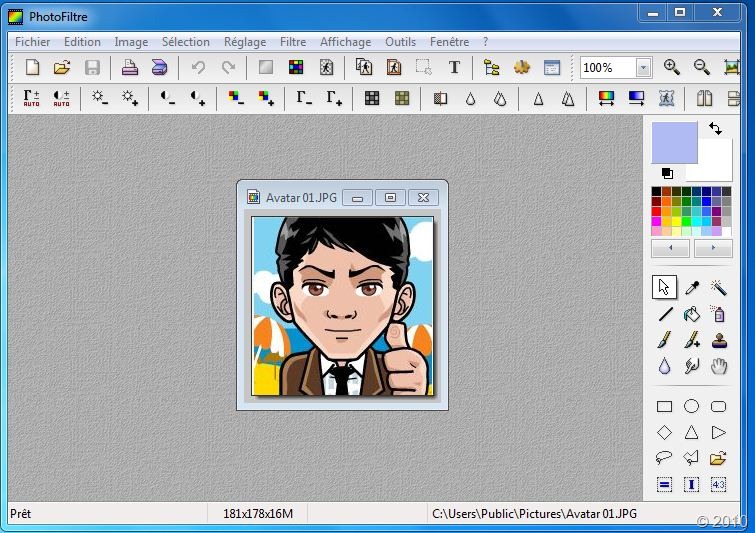This screenshot has width=755, height=533.
Task: Show next palette page arrow
Action: (713, 248)
